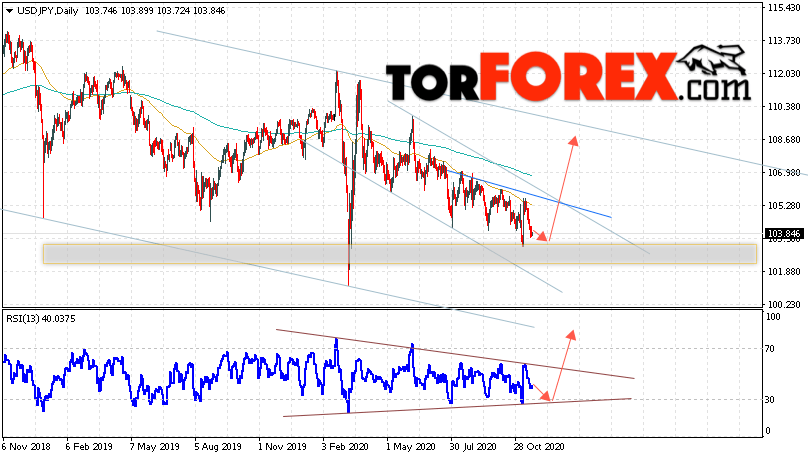This screenshot has height=458, width=808.
Task: Select the date label 28 Oct 2020
Action: (x=538, y=446)
